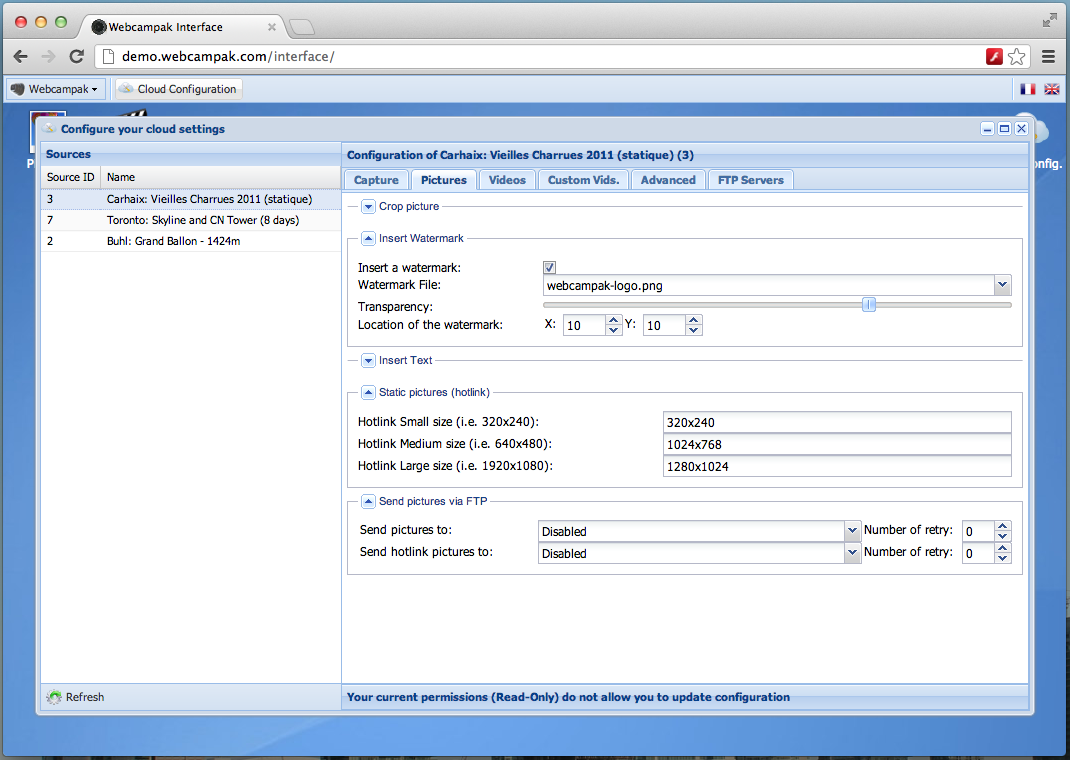The width and height of the screenshot is (1070, 760).
Task: Click the Refresh icon in Sources panel
Action: (54, 697)
